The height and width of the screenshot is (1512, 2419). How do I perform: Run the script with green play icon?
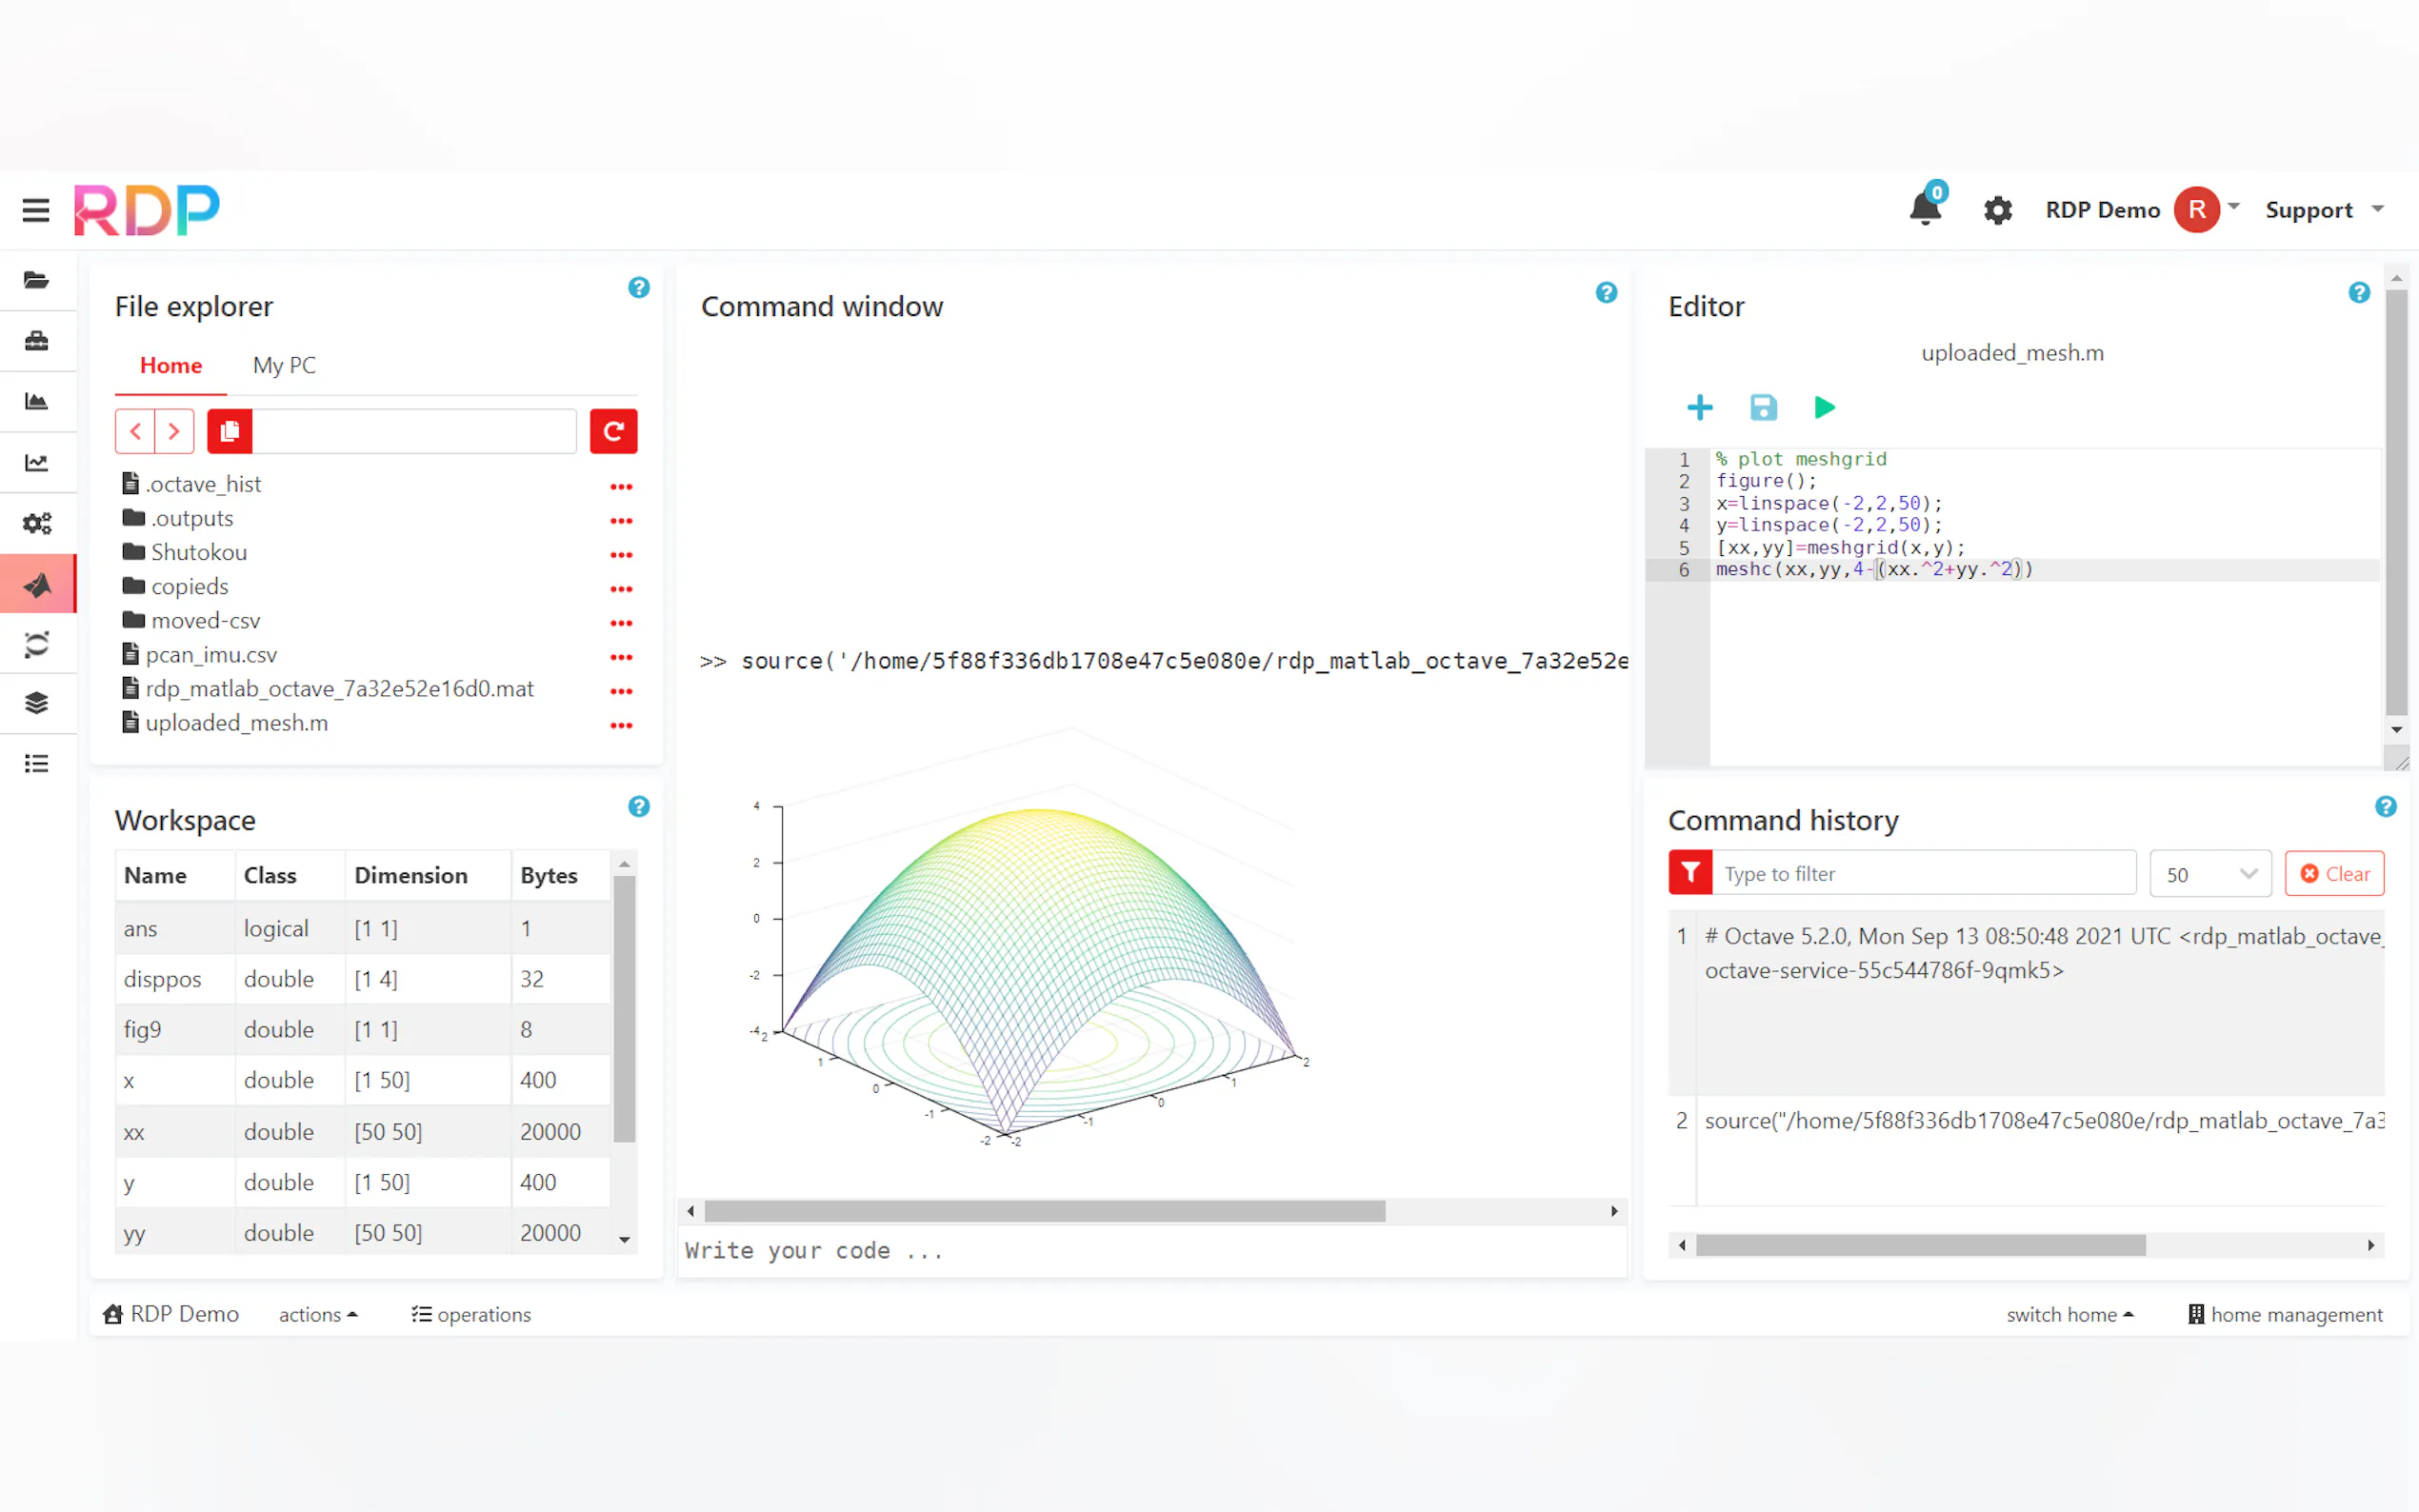coord(1823,407)
